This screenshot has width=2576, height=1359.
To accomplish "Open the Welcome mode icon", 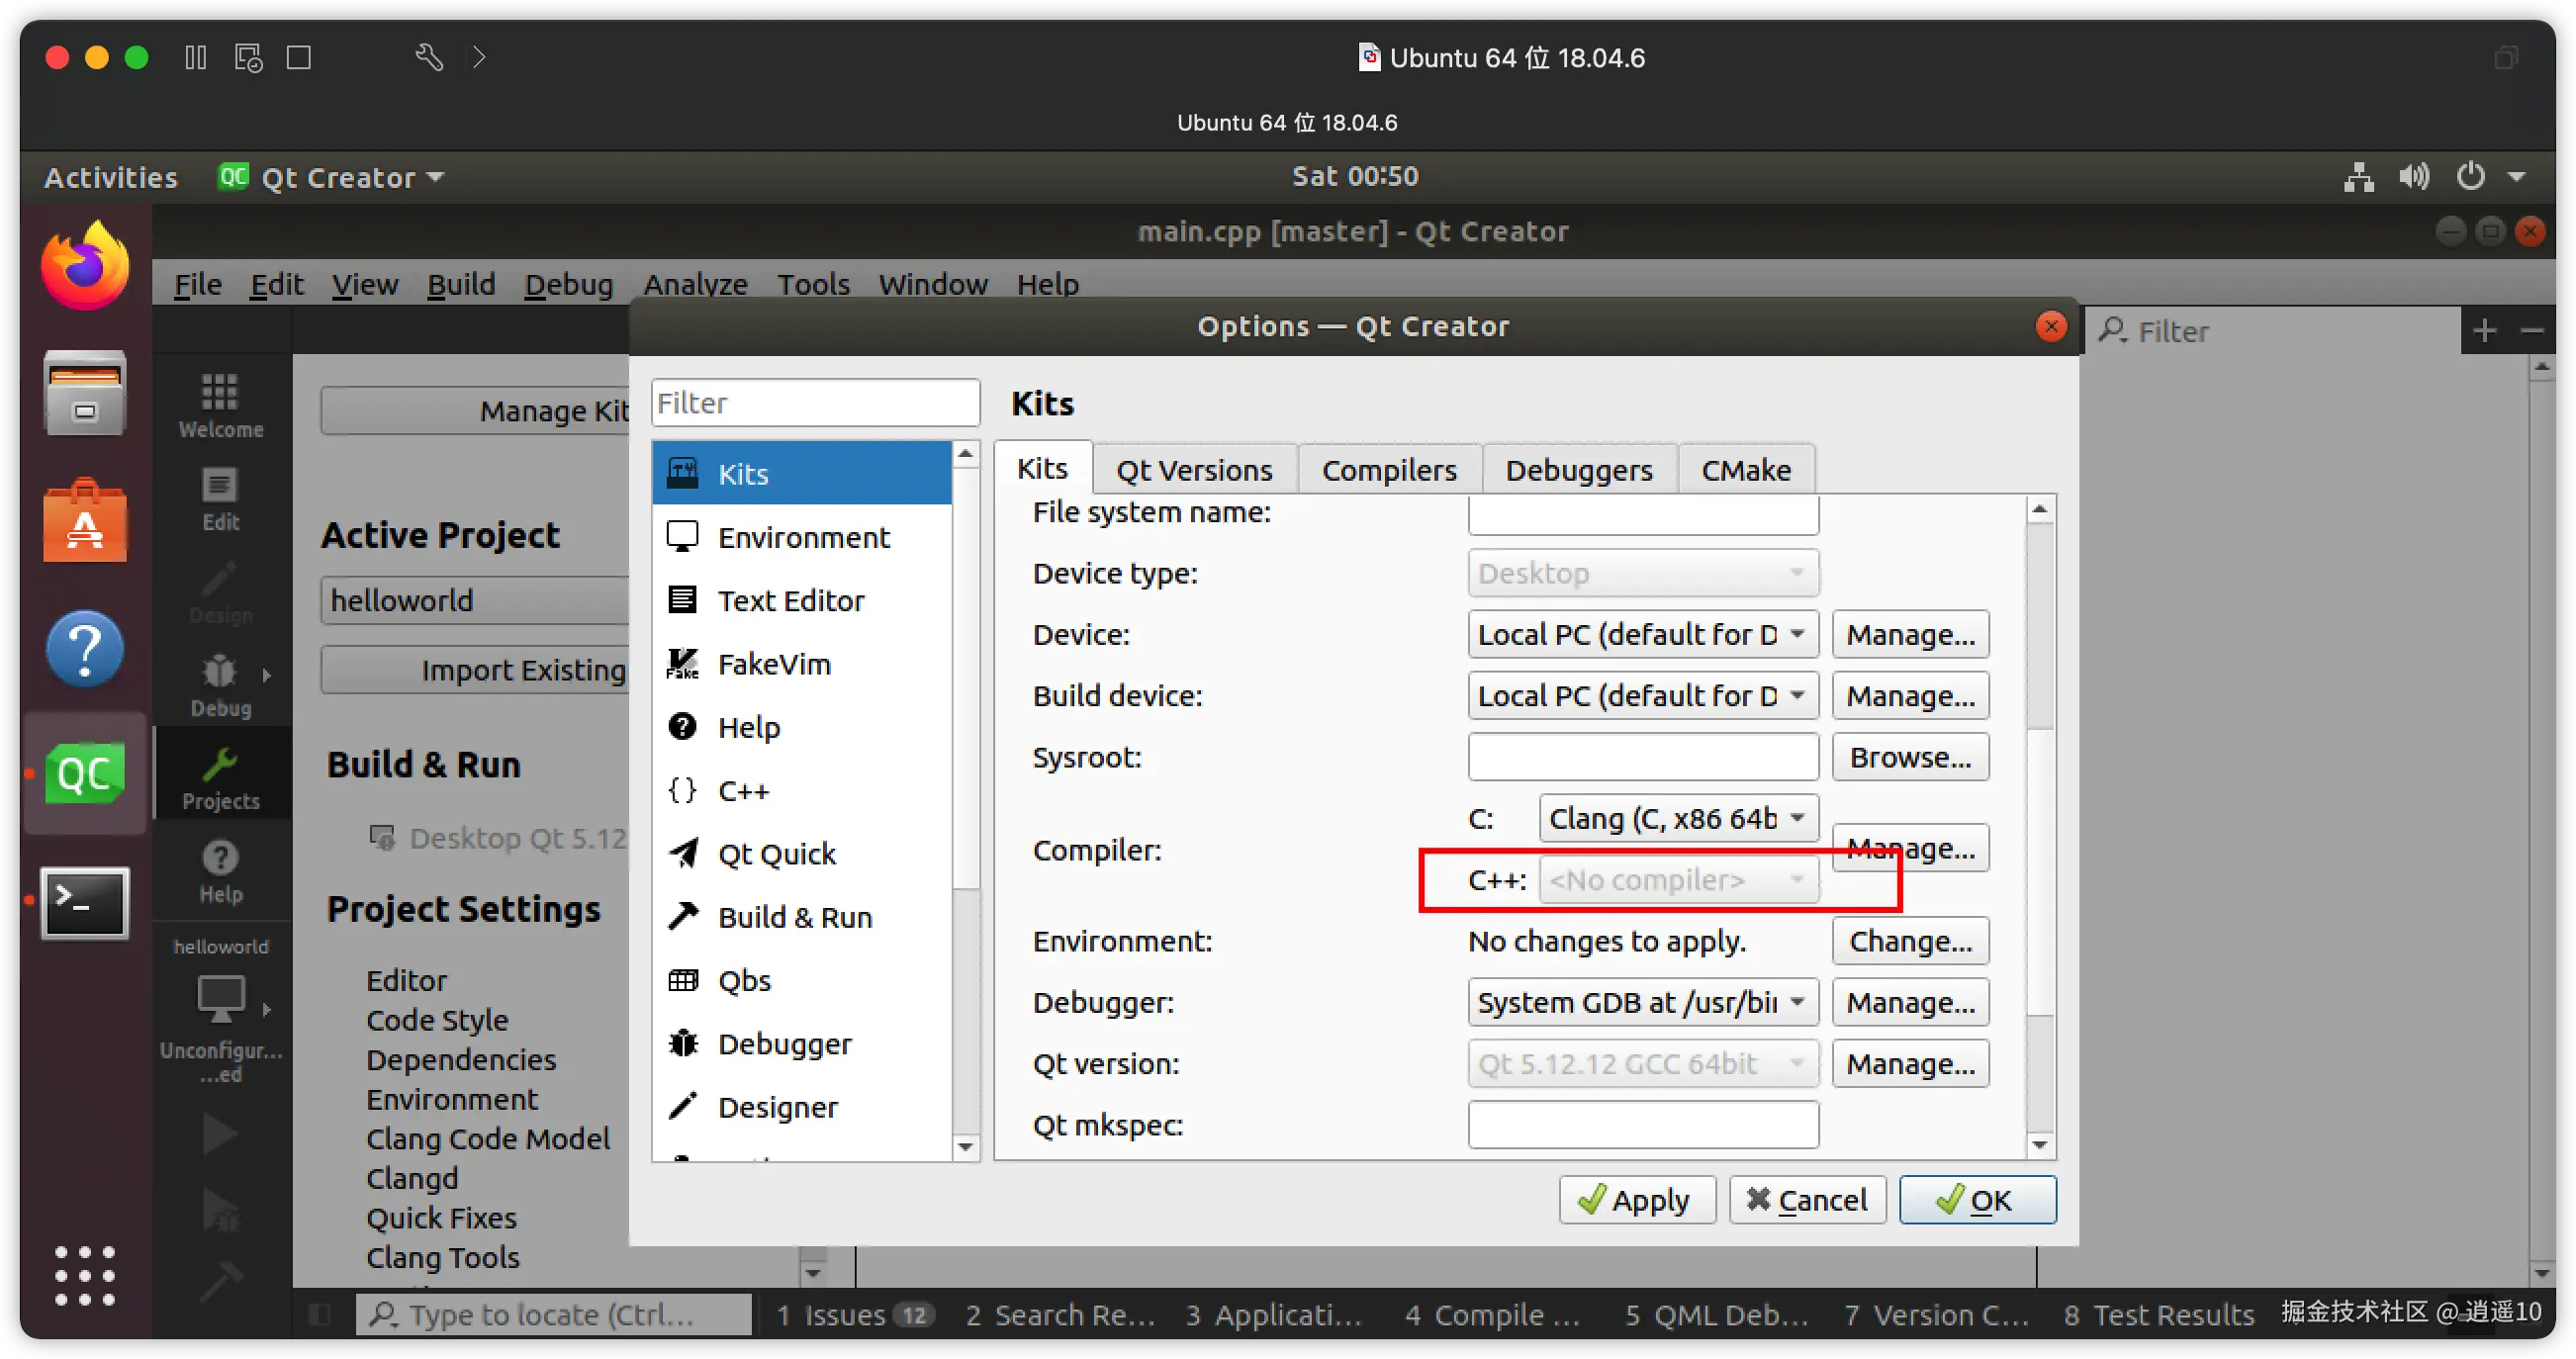I will point(220,404).
